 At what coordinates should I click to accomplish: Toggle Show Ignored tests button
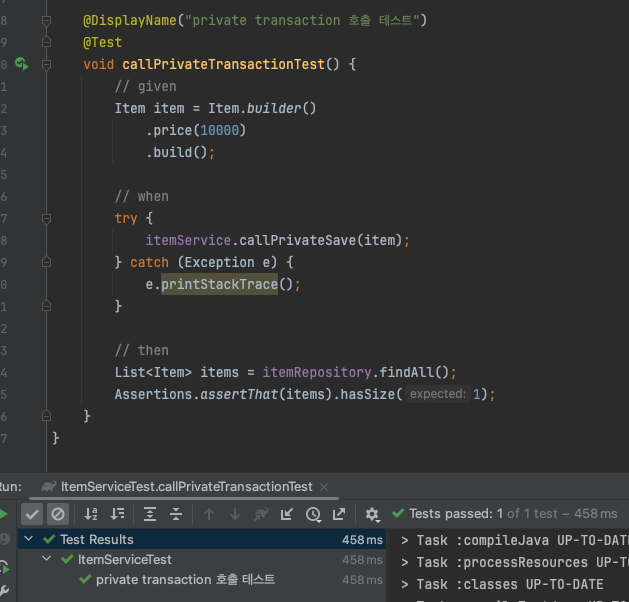pyautogui.click(x=58, y=514)
